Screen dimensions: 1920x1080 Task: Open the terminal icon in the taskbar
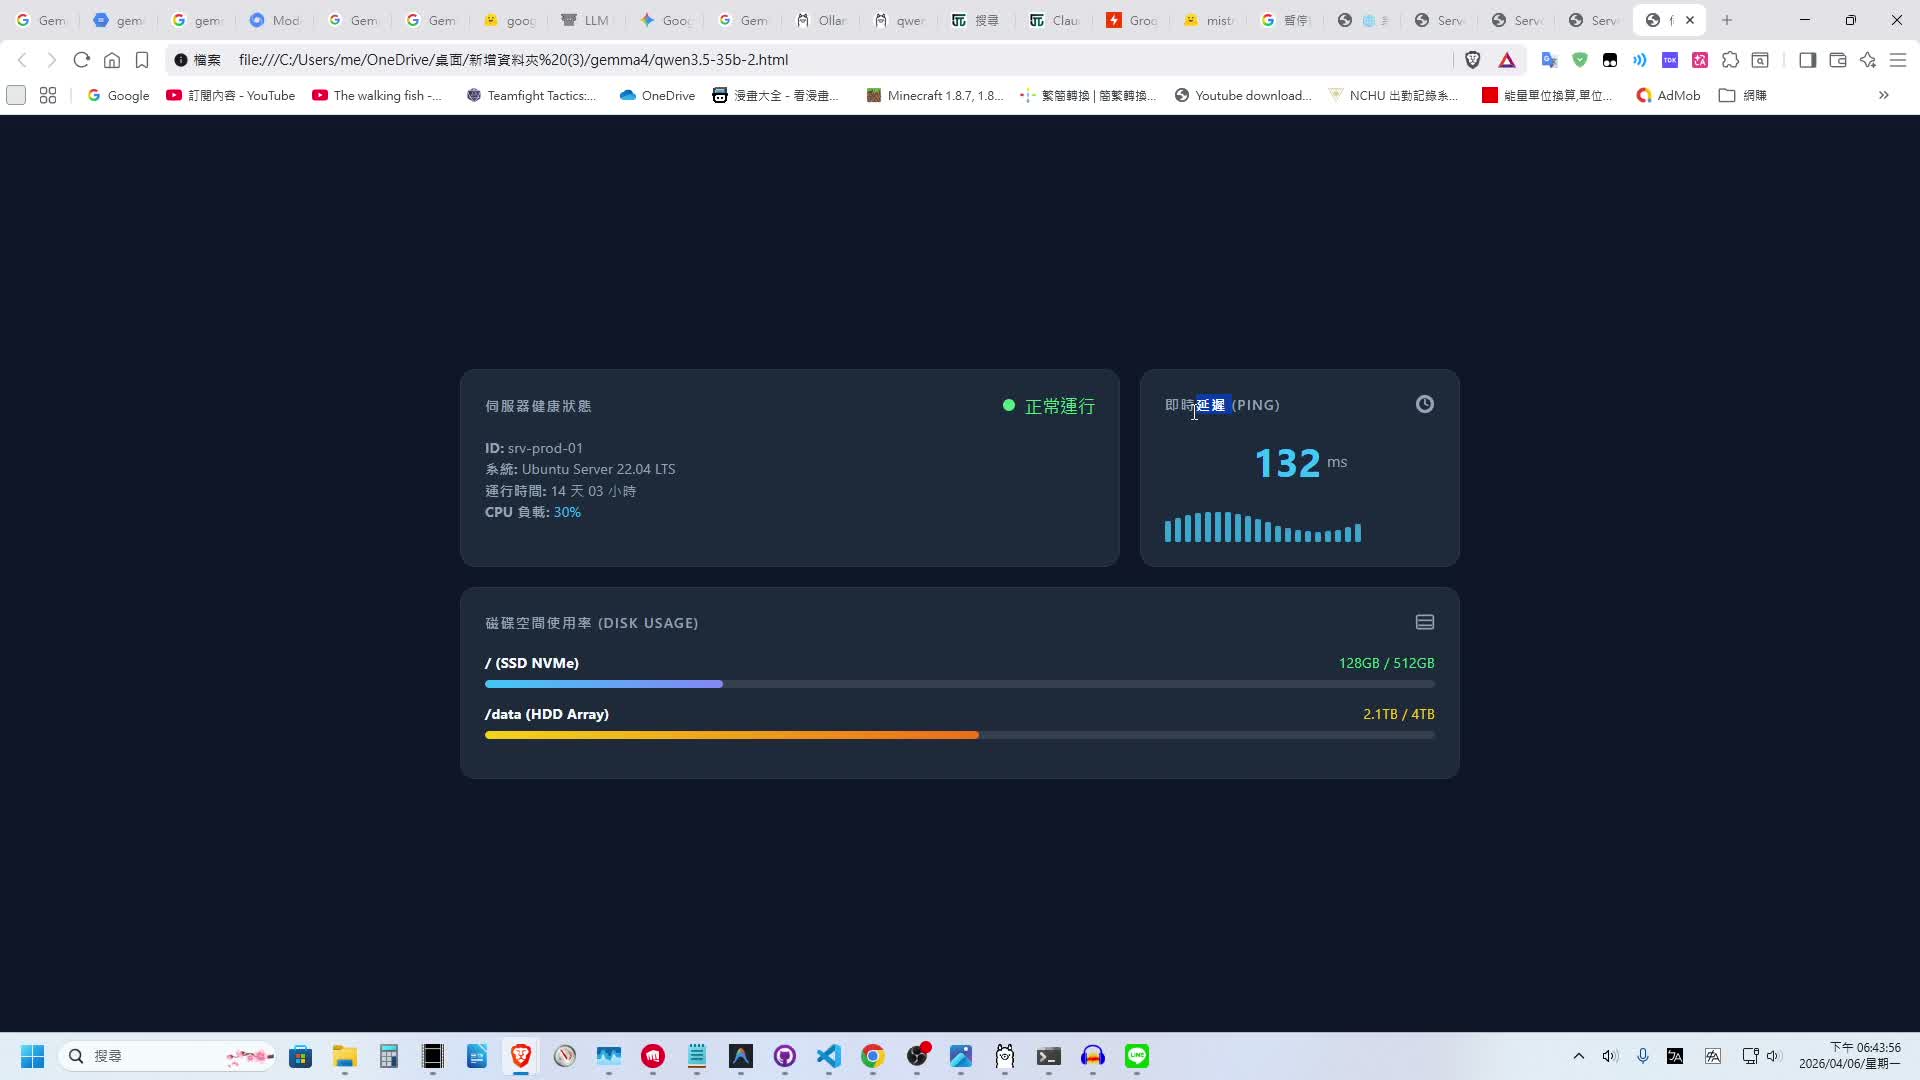point(1049,1056)
